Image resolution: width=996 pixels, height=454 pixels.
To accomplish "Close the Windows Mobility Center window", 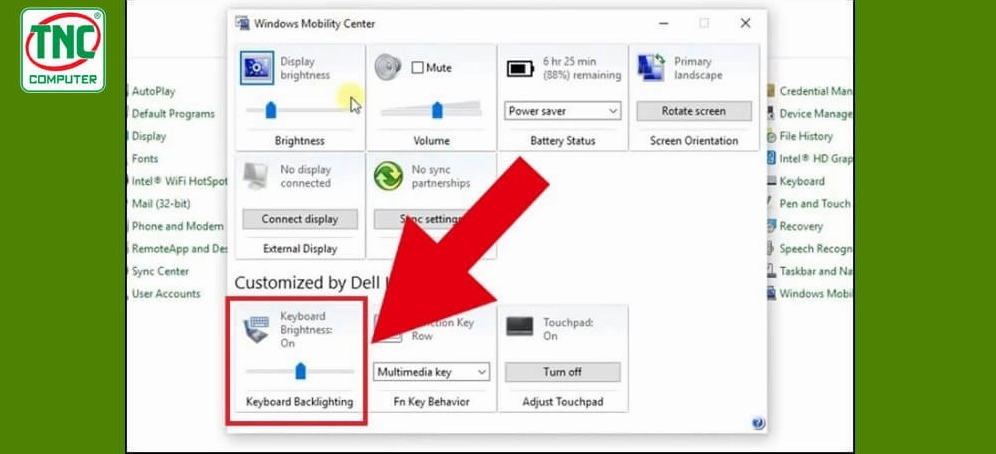I will (x=745, y=23).
